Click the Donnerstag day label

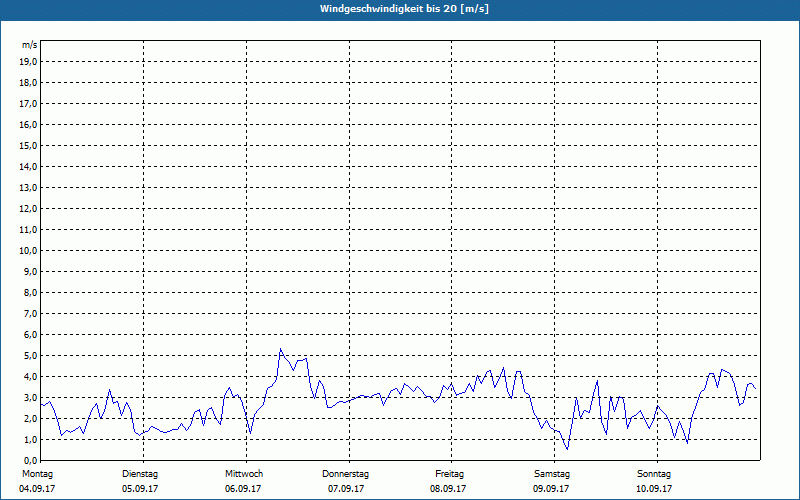345,474
